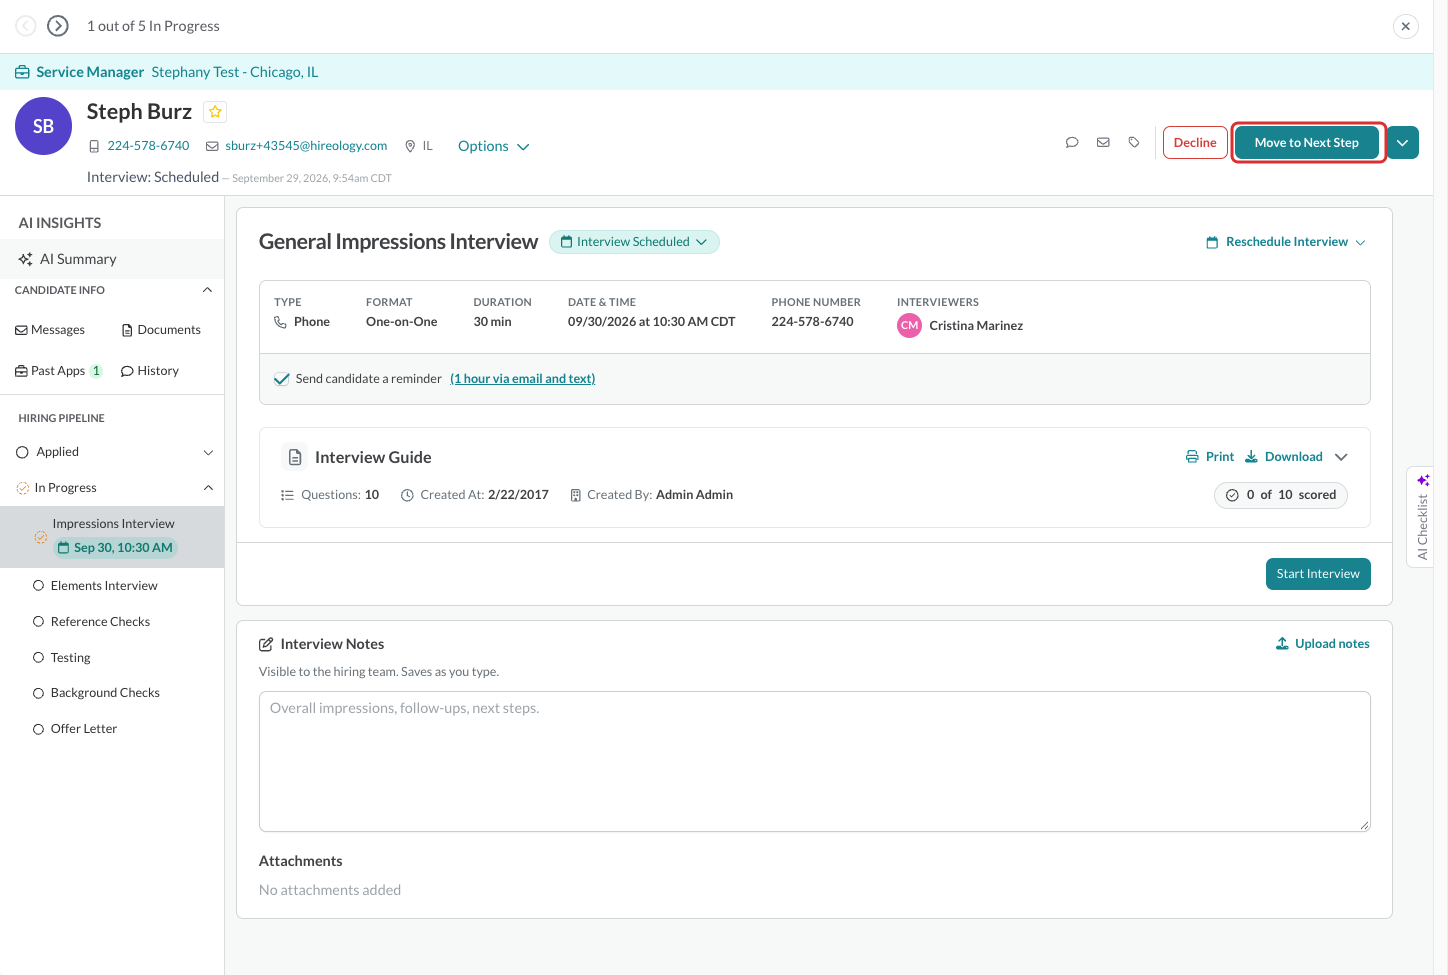Image resolution: width=1448 pixels, height=975 pixels.
Task: Open the Interview Scheduled status dropdown
Action: click(634, 242)
